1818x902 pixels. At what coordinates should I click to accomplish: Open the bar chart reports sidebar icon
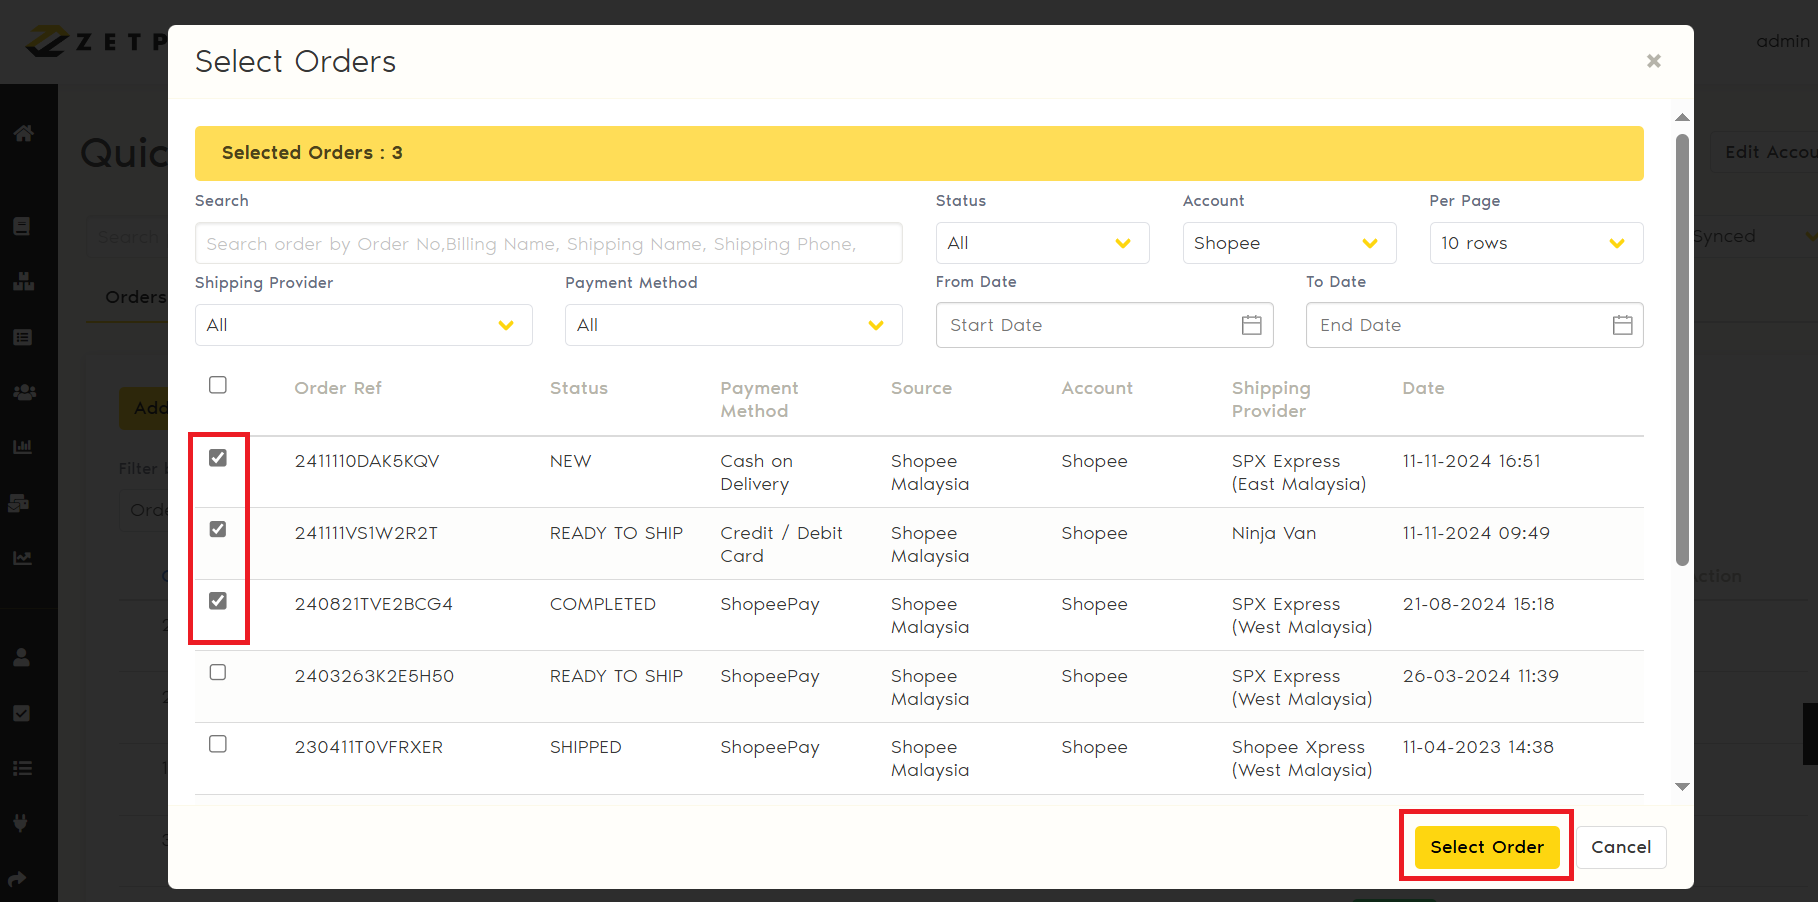tap(23, 446)
